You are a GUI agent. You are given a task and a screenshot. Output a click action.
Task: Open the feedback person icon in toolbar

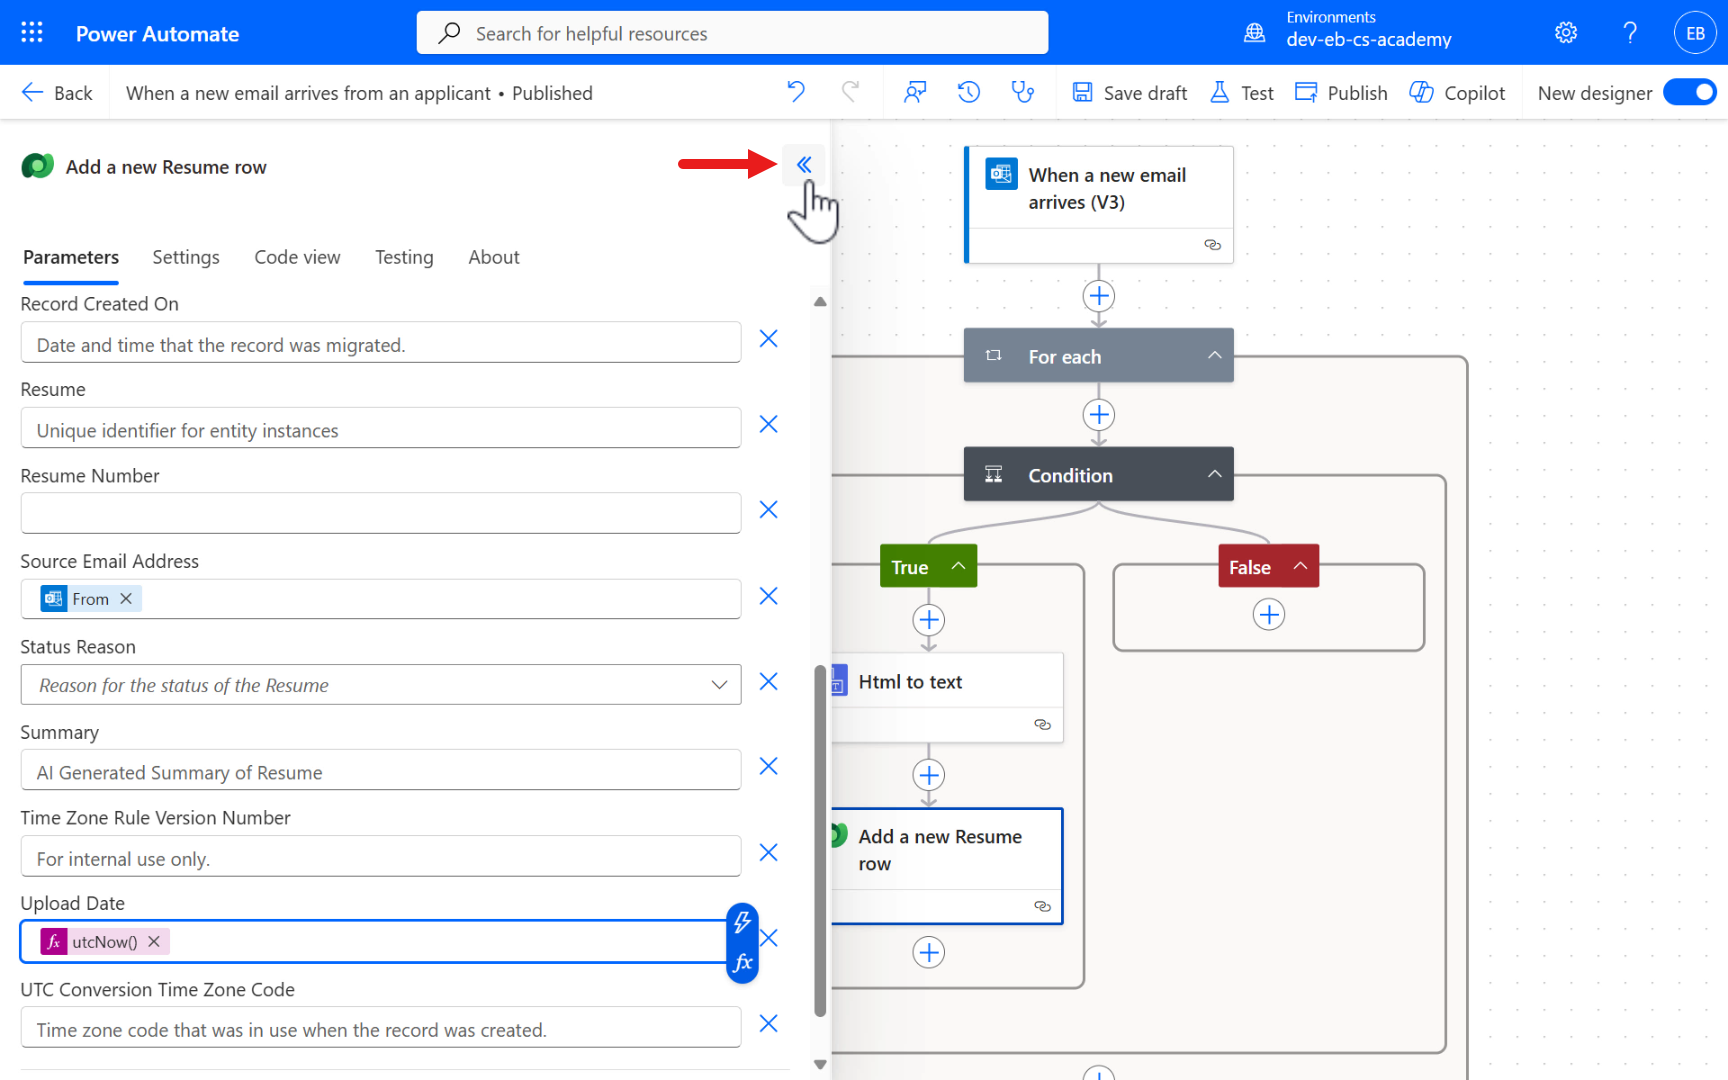914,92
